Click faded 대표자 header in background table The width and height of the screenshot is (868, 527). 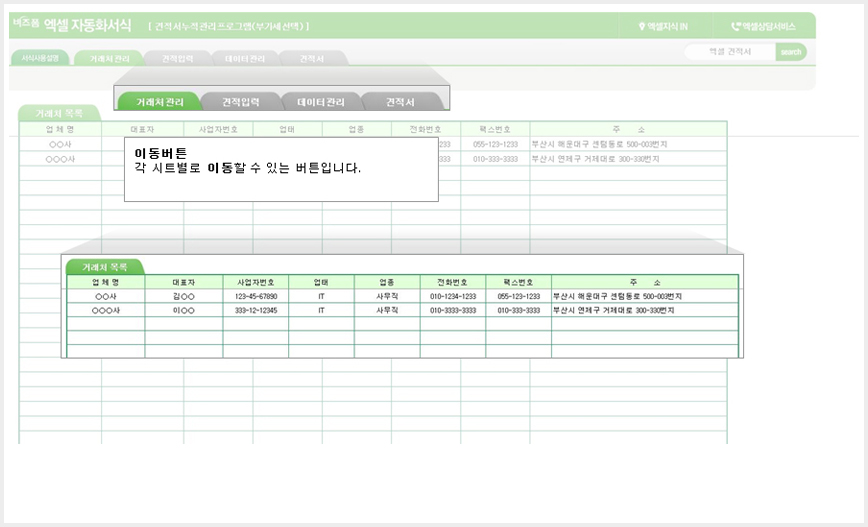point(142,130)
